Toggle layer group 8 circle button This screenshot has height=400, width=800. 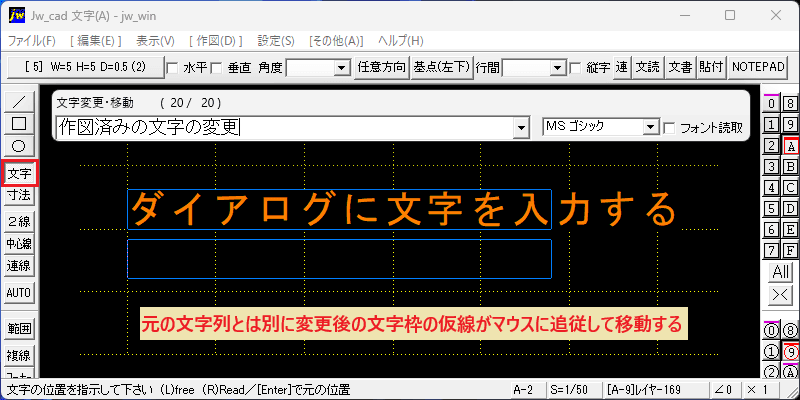tap(791, 331)
